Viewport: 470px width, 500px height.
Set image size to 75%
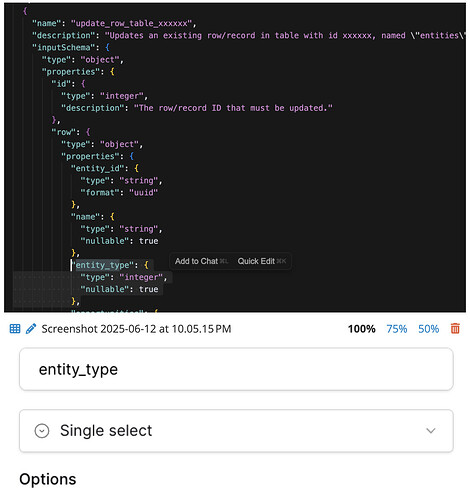(x=397, y=329)
